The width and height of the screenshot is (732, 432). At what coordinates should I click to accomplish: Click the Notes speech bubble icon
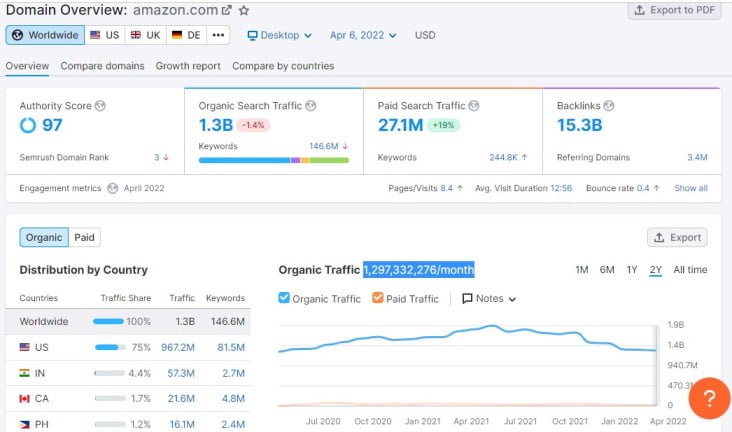467,298
